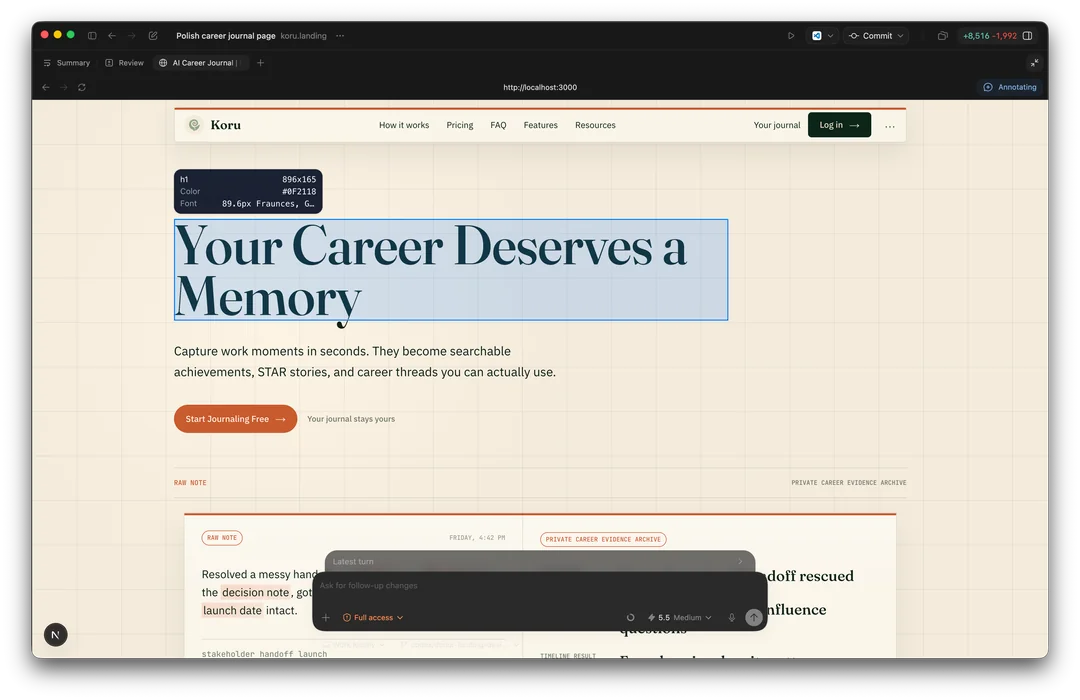Send the prompt with the up arrow button
This screenshot has height=700, width=1080.
click(754, 617)
